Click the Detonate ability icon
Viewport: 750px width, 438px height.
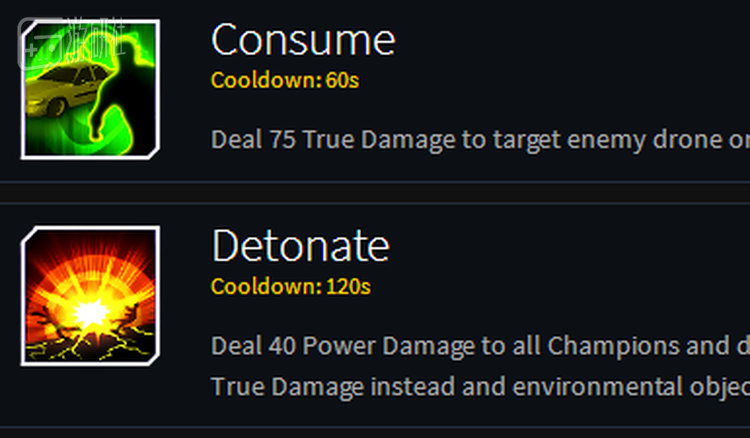[90, 296]
